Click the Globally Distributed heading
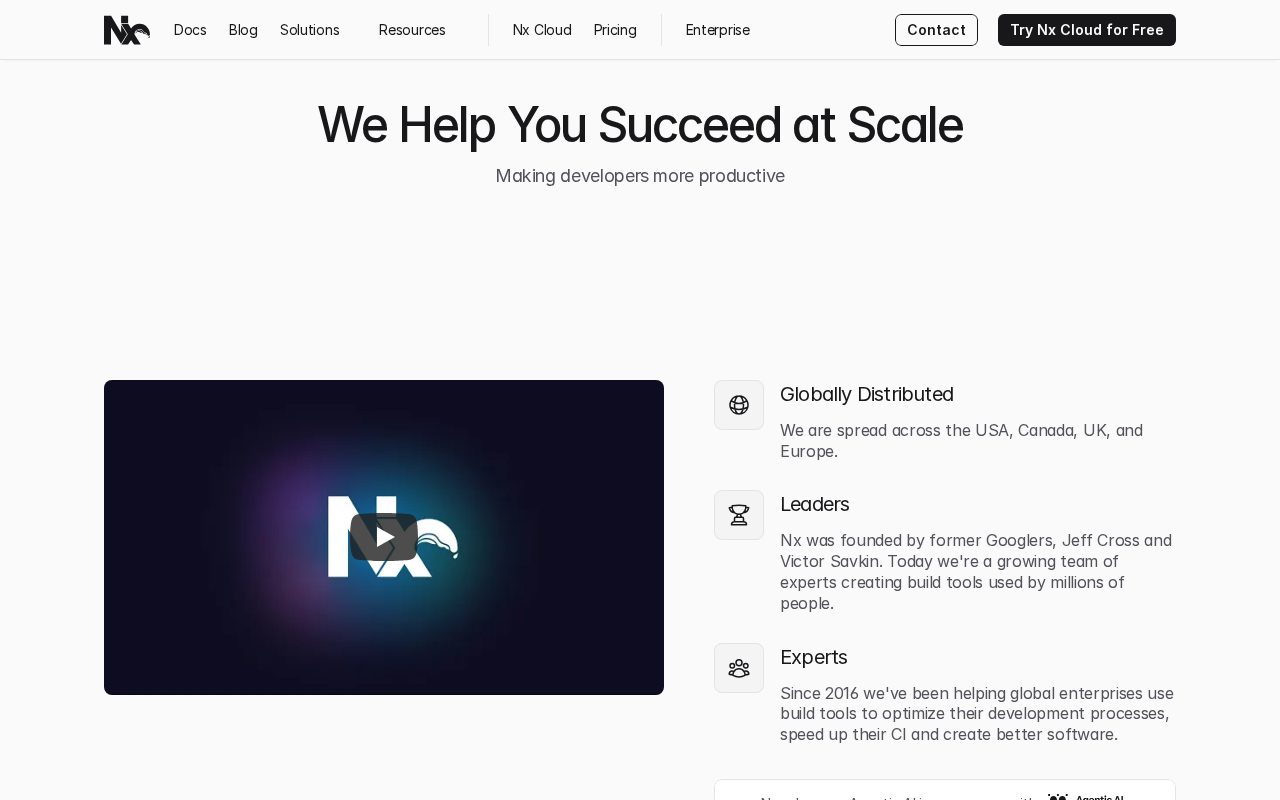Viewport: 1280px width, 800px height. (x=867, y=394)
